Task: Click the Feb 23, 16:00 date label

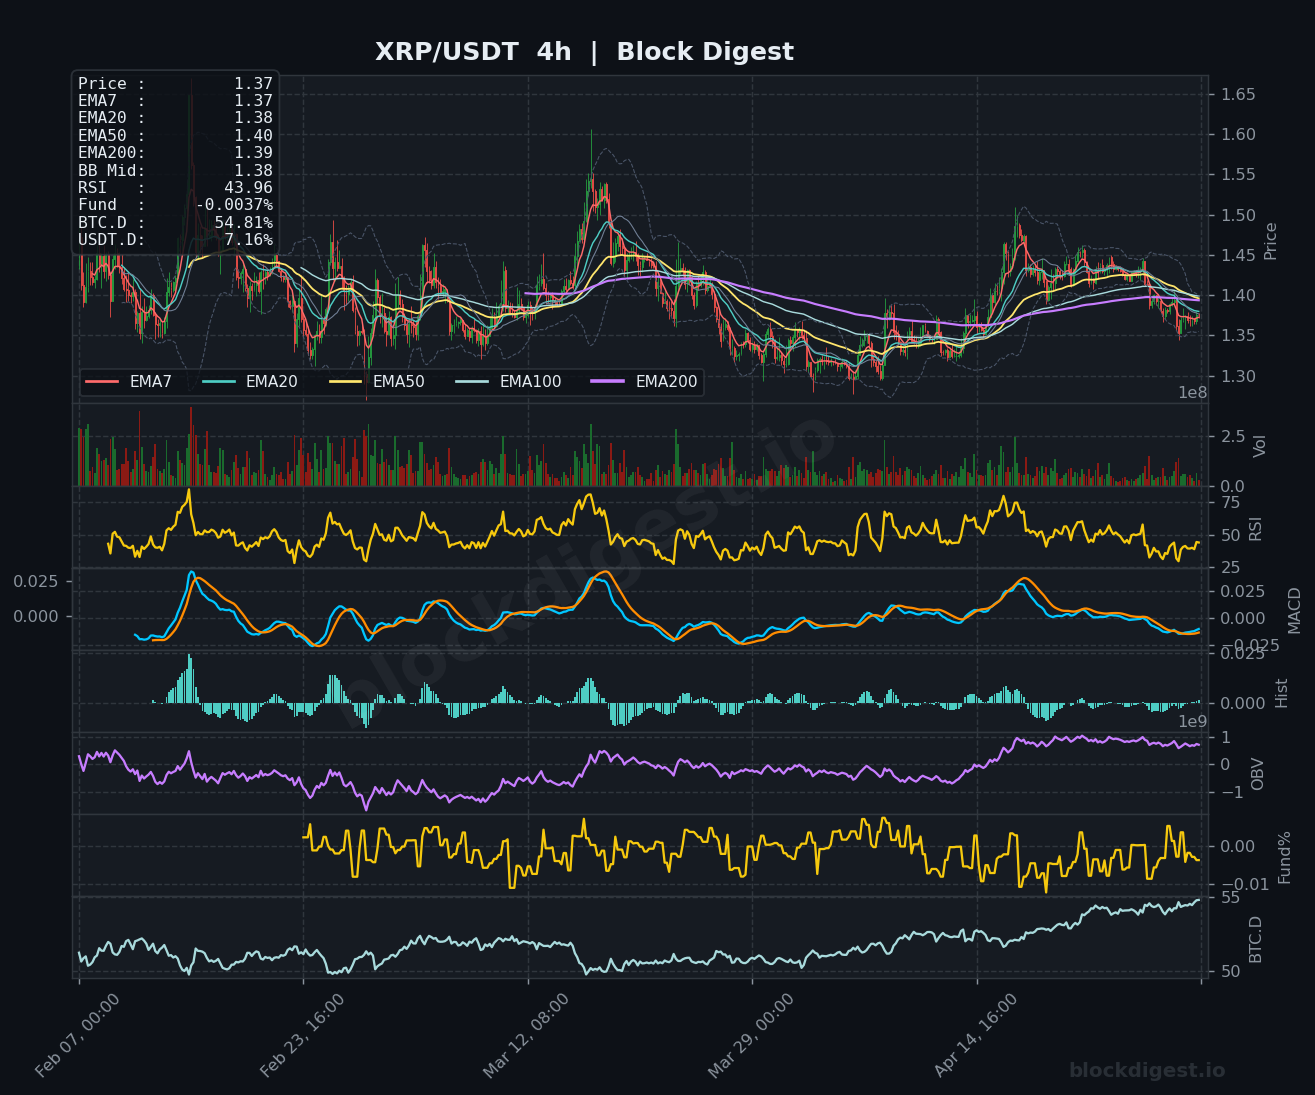Action: click(x=303, y=1035)
